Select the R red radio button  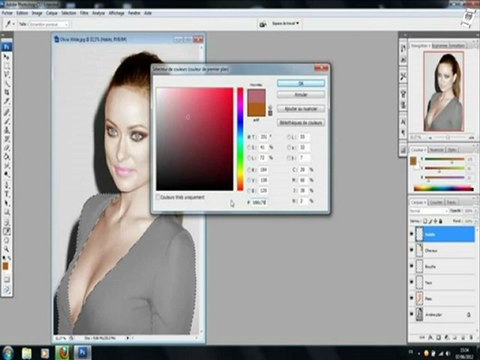pyautogui.click(x=249, y=170)
